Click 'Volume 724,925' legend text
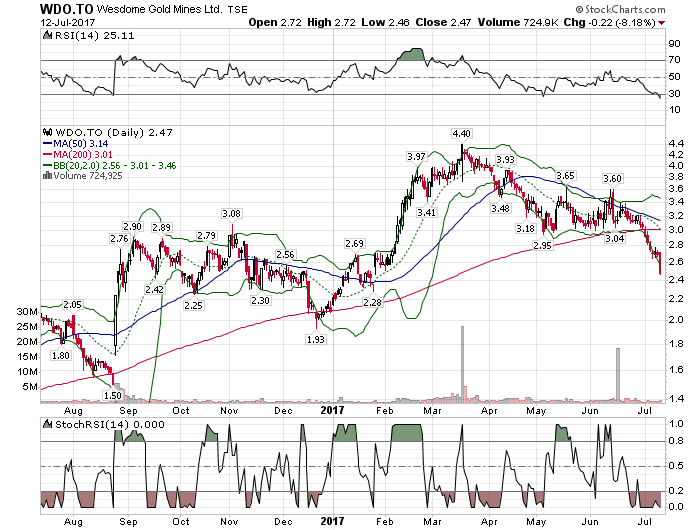Viewport: 700px width, 530px height. point(88,175)
